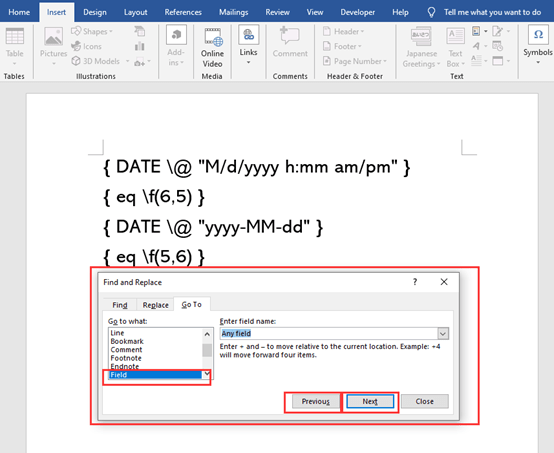
Task: Click the Date & Time icon
Action: (497, 46)
